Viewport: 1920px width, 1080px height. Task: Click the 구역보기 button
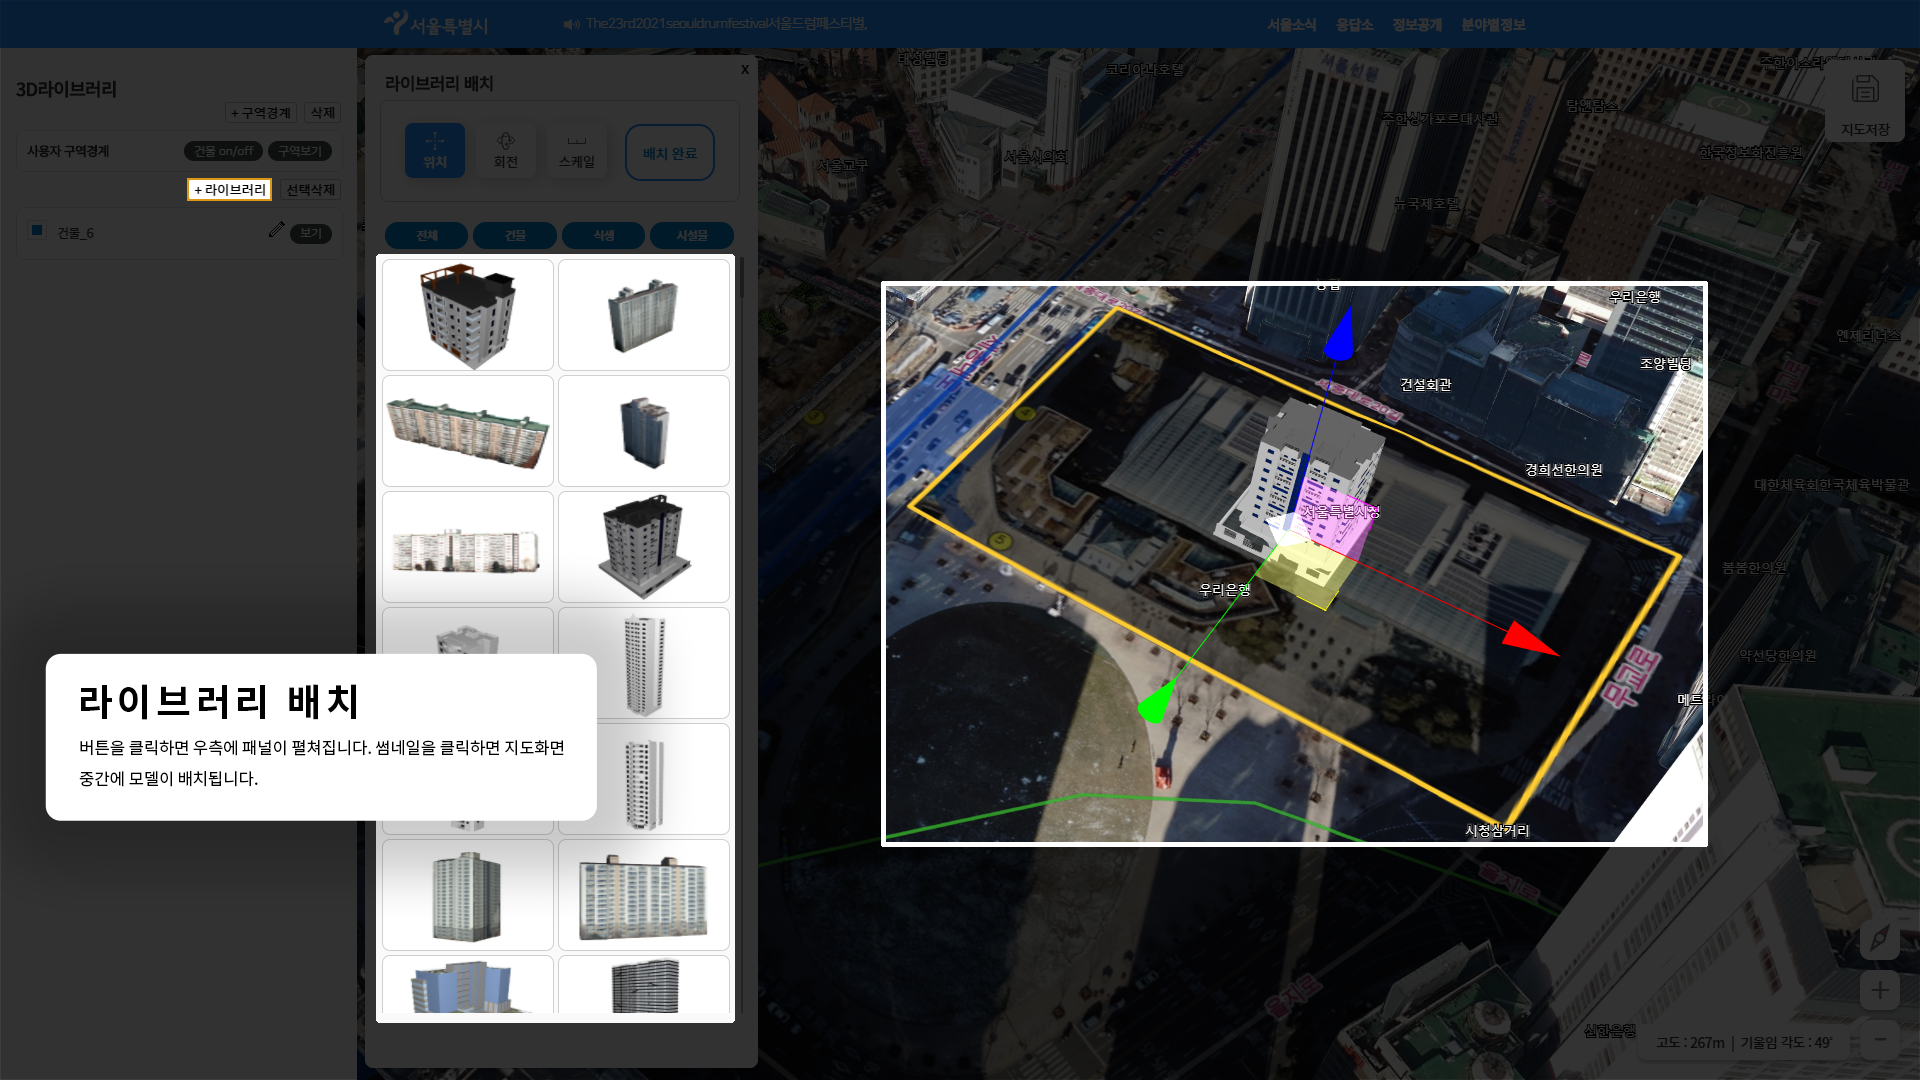[x=300, y=151]
